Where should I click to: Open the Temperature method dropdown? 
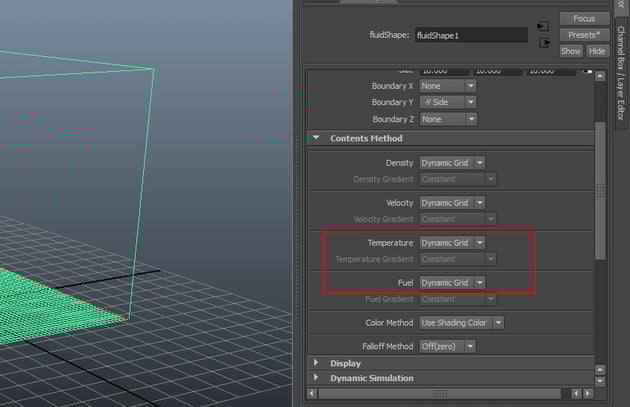pyautogui.click(x=452, y=242)
